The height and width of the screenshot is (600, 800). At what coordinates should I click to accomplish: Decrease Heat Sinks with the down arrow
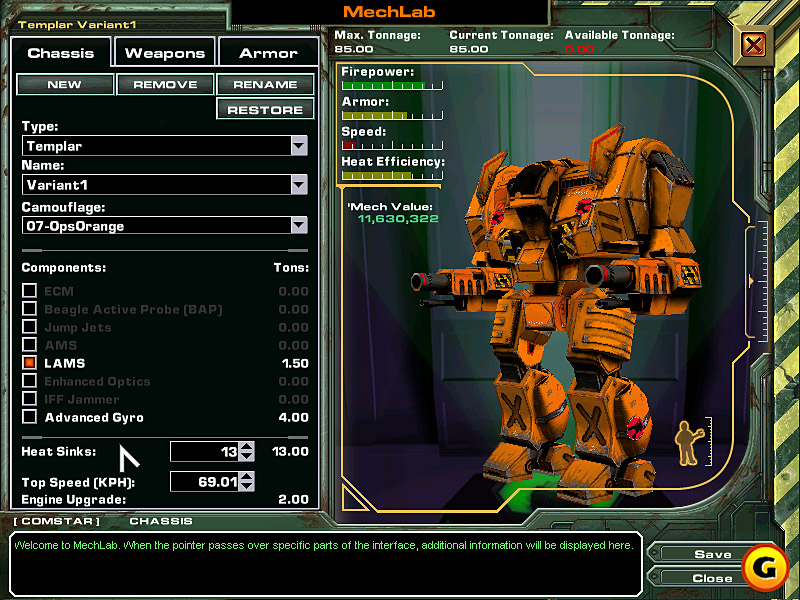pos(247,457)
